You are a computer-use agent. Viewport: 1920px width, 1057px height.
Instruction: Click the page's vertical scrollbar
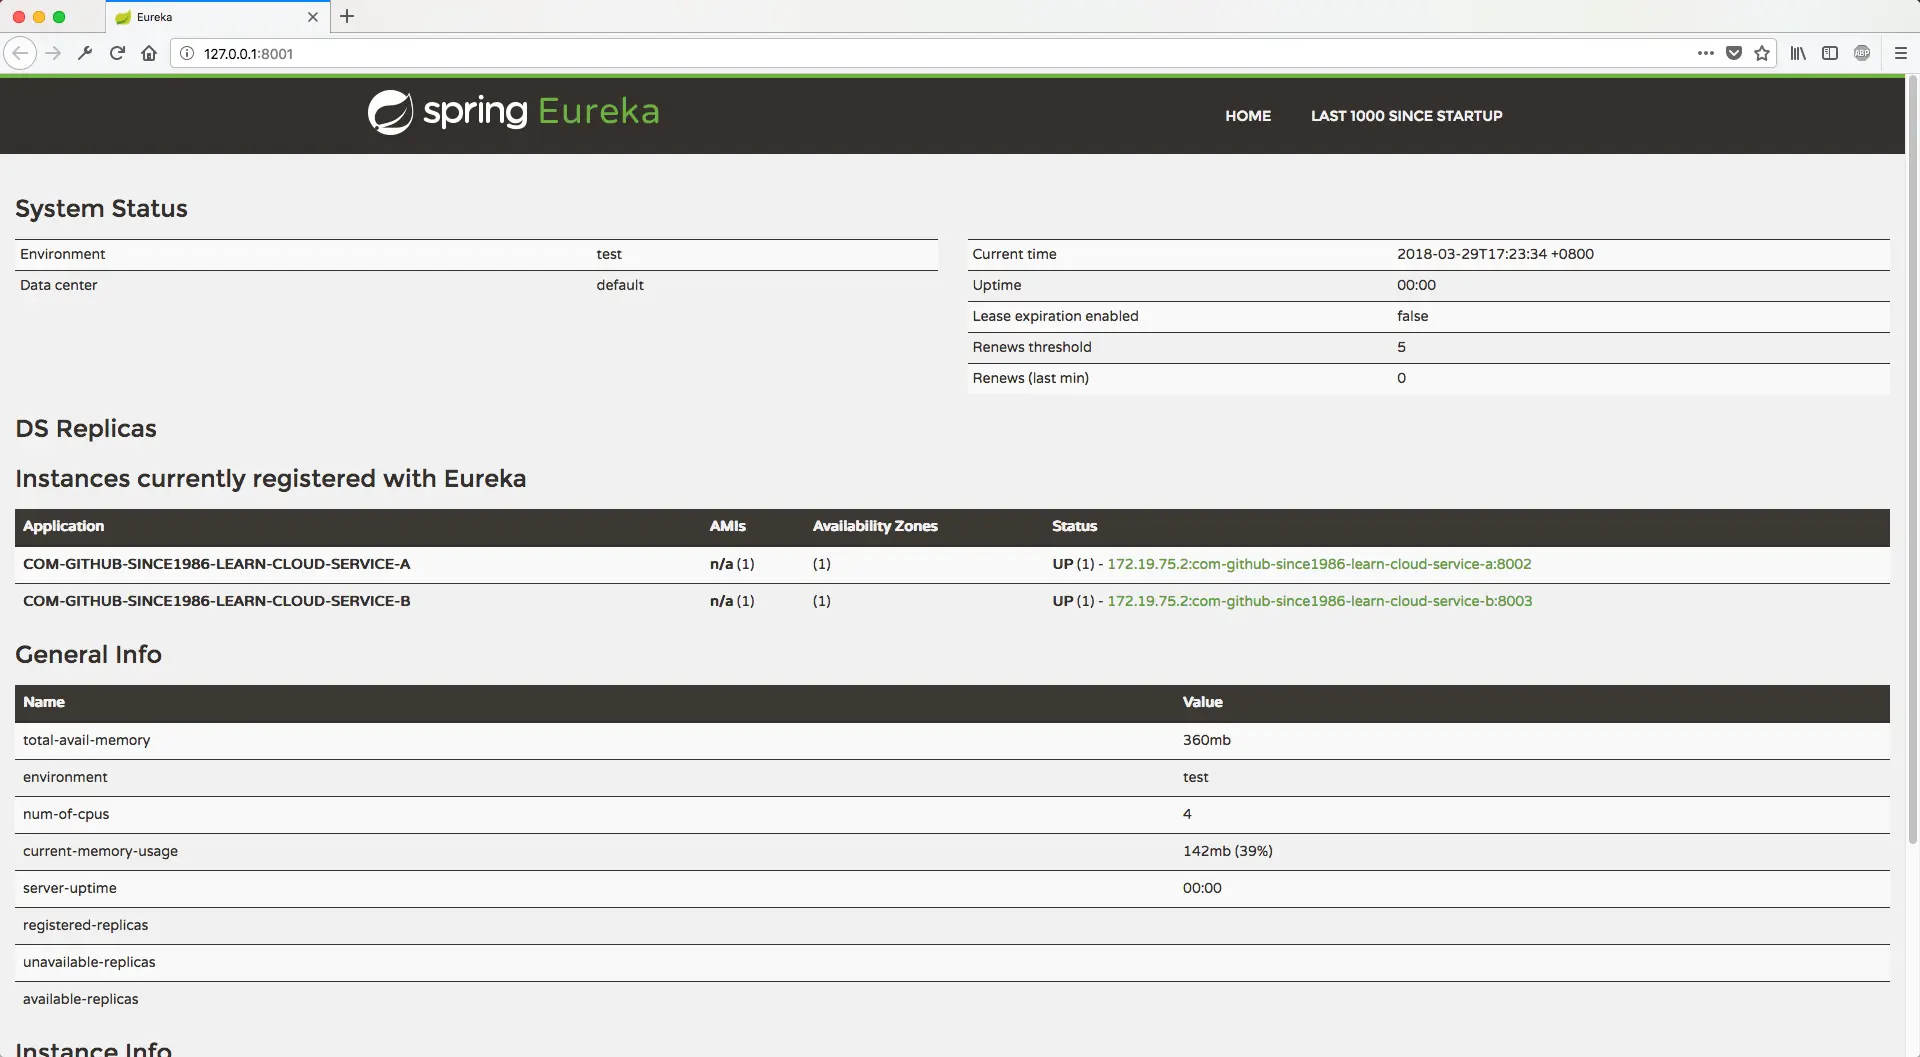1912,460
